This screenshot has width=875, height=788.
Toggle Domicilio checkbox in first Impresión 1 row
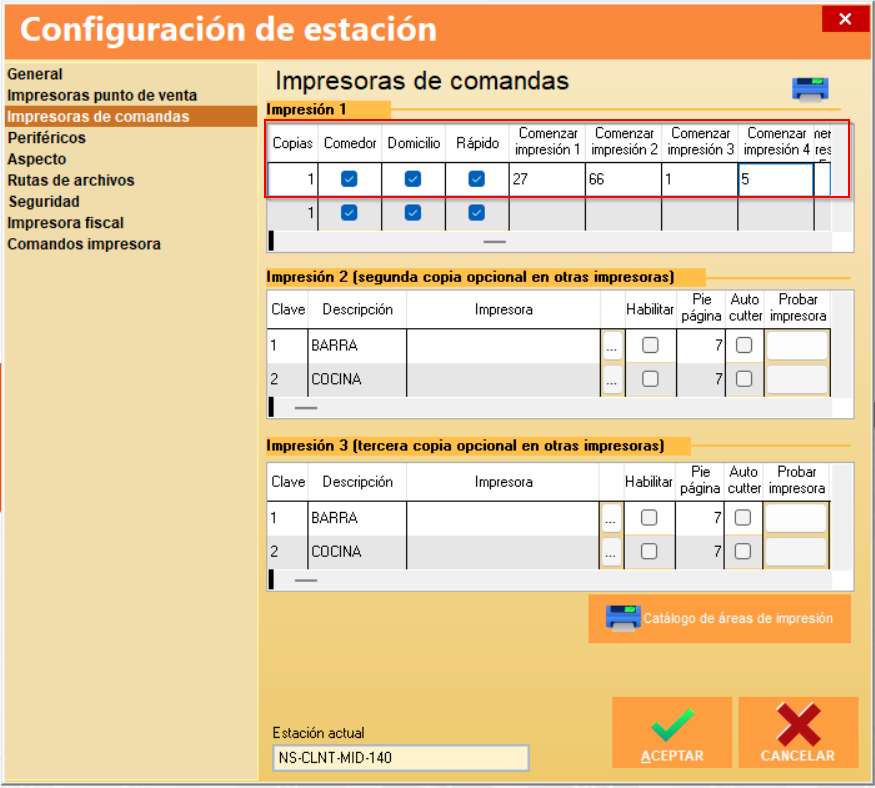coord(413,179)
